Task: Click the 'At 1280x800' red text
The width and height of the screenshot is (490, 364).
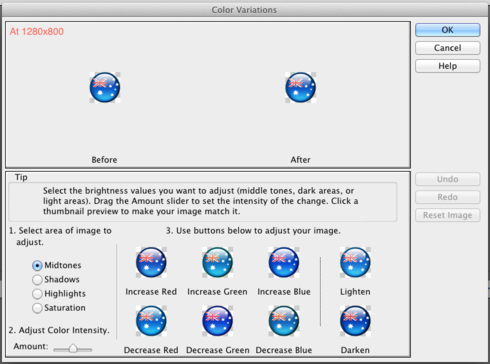Action: pyautogui.click(x=37, y=32)
